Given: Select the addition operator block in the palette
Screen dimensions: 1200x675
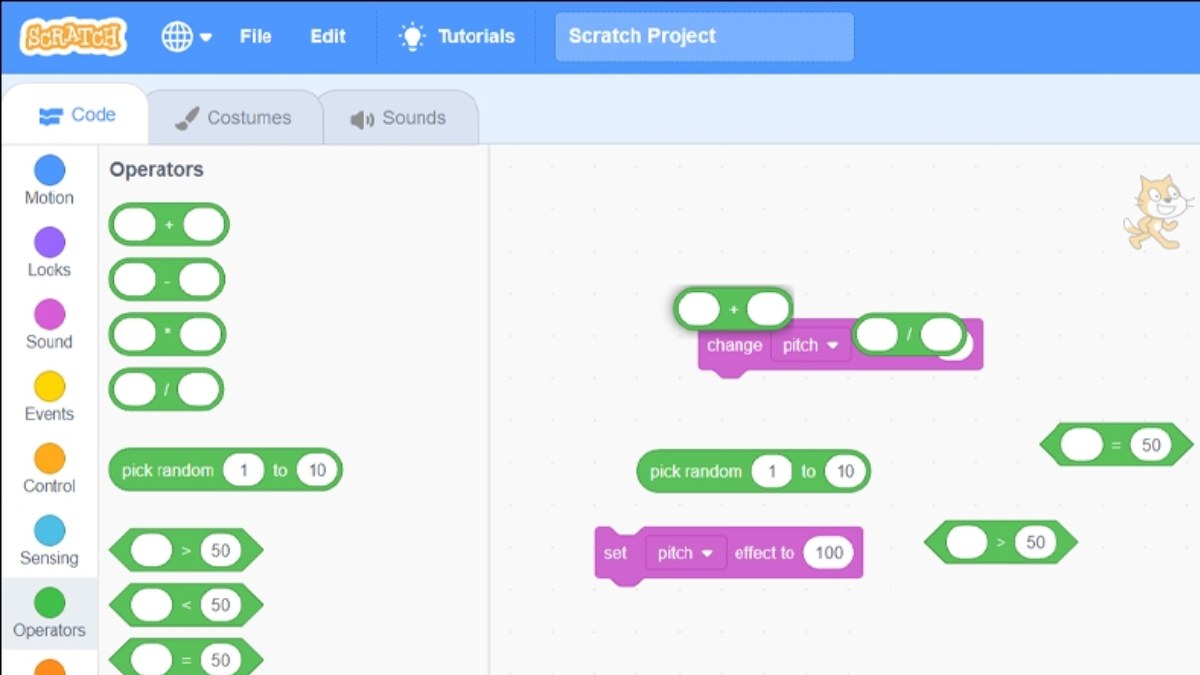Looking at the screenshot, I should point(168,224).
